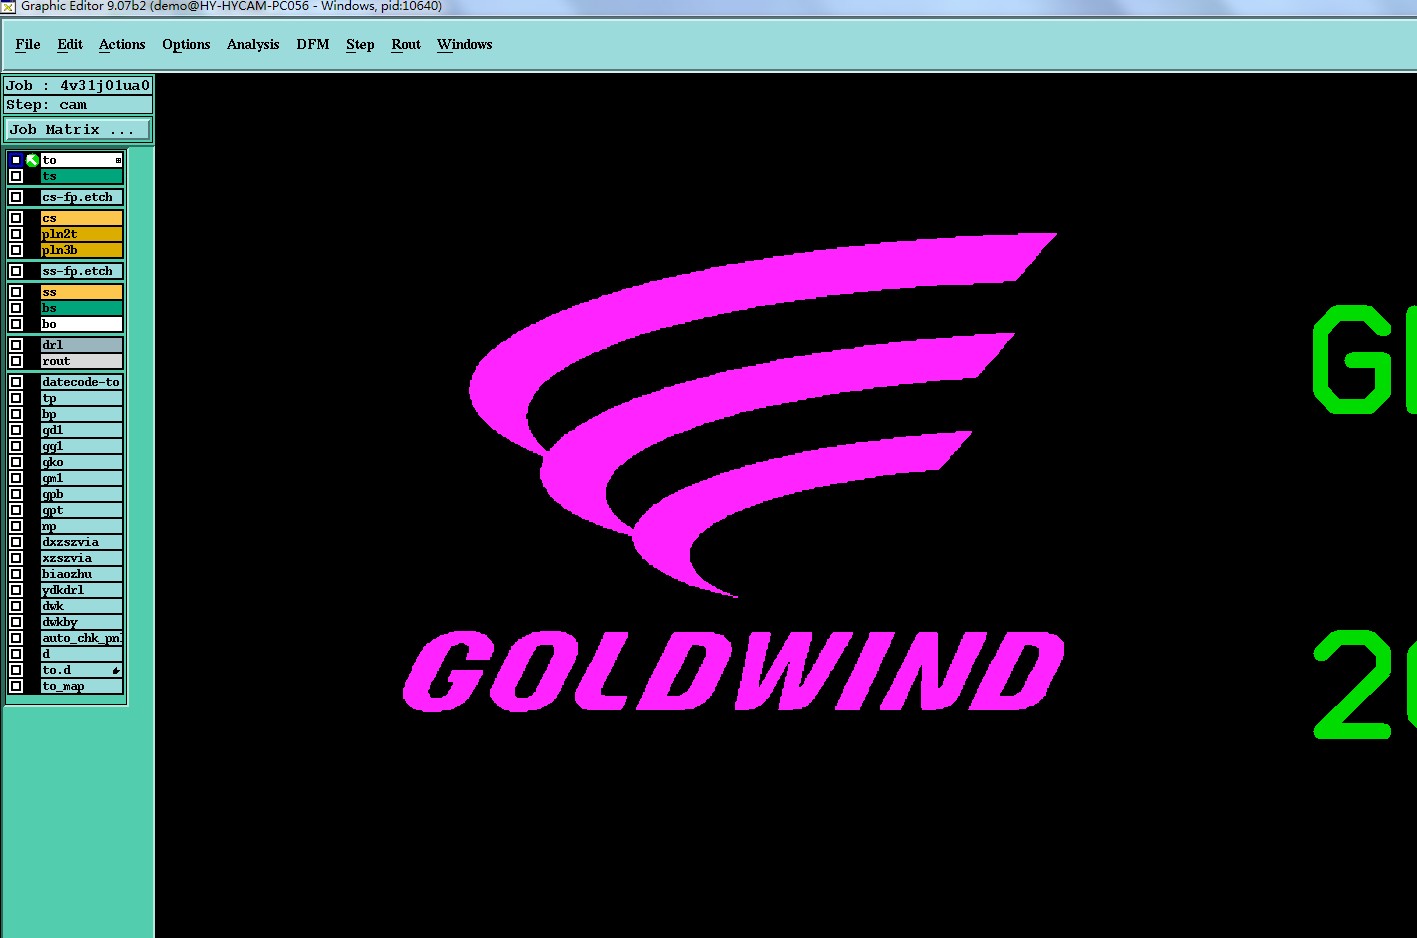Click the green arrow icon beside layer to
The width and height of the screenshot is (1417, 938).
[x=32, y=160]
